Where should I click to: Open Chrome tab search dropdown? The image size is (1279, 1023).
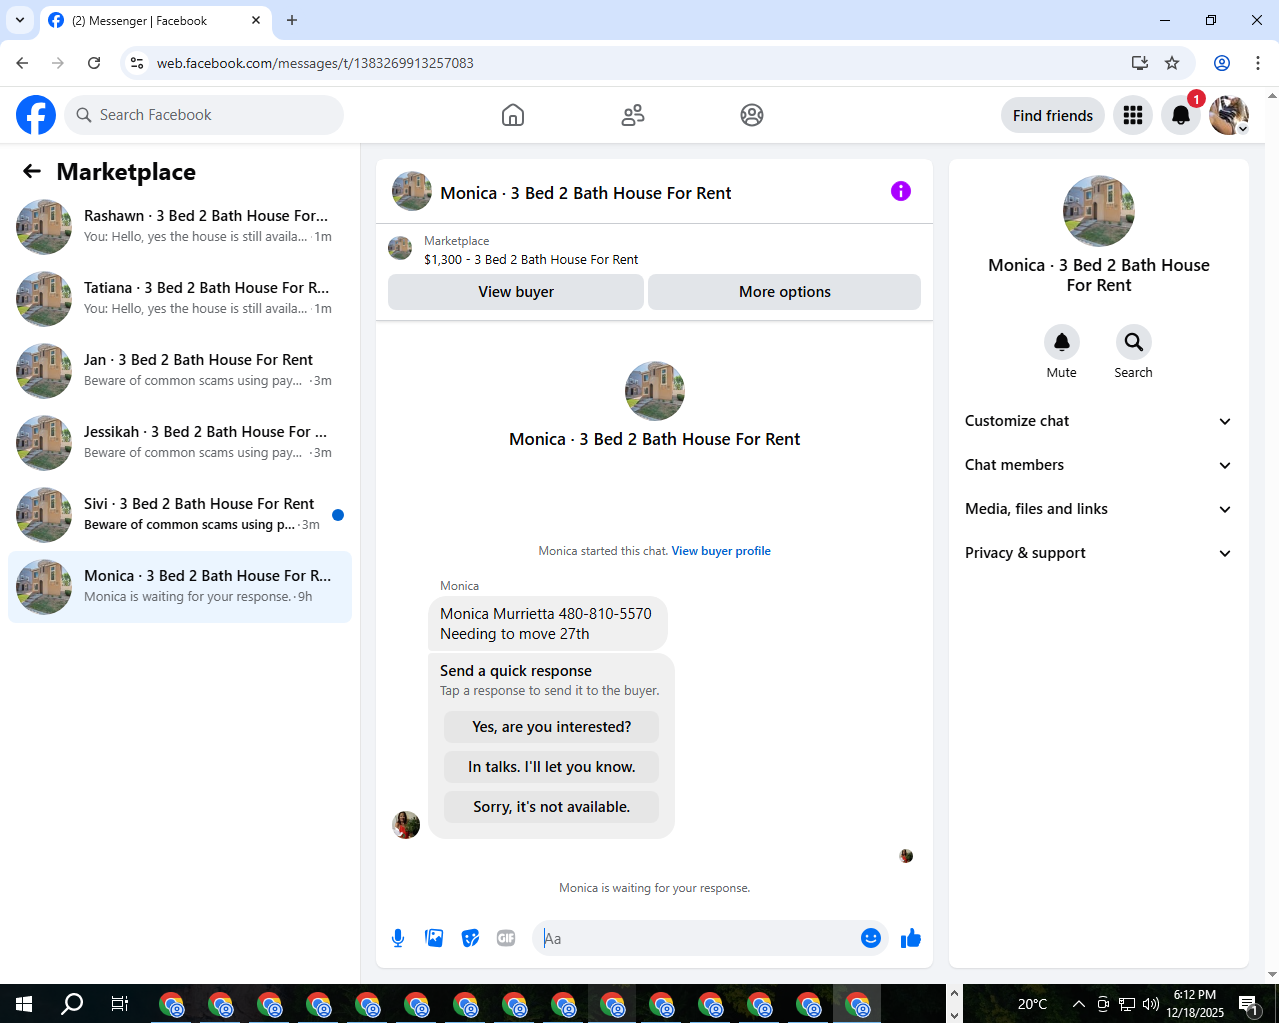pos(20,20)
